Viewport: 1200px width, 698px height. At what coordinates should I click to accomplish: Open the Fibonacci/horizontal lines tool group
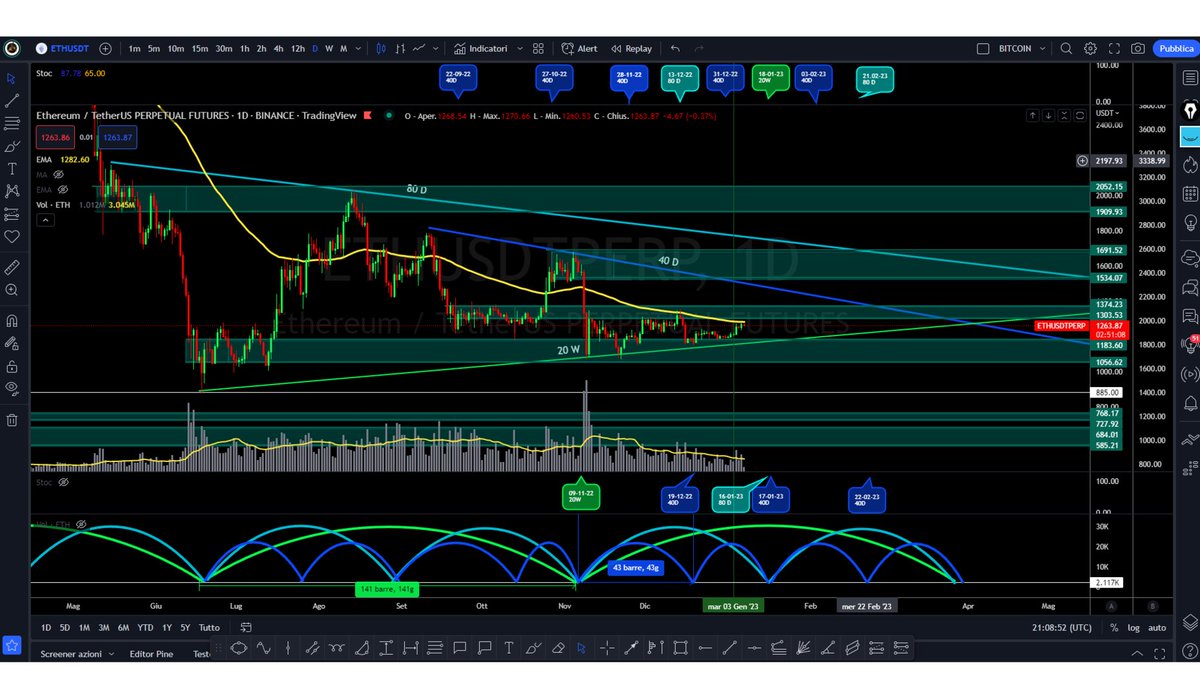pos(12,123)
